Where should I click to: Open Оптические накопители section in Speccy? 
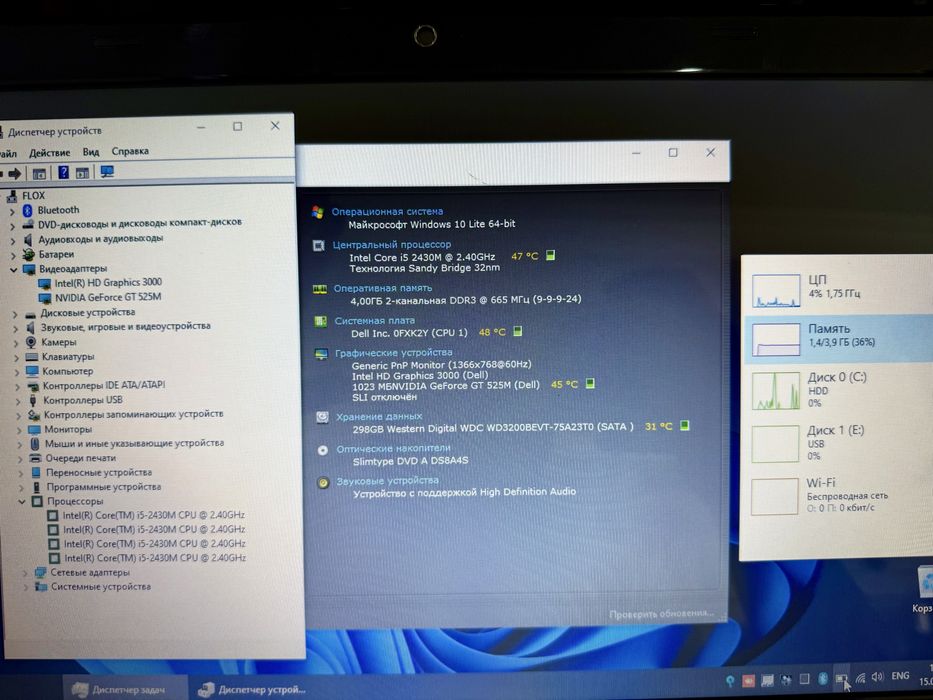point(393,449)
